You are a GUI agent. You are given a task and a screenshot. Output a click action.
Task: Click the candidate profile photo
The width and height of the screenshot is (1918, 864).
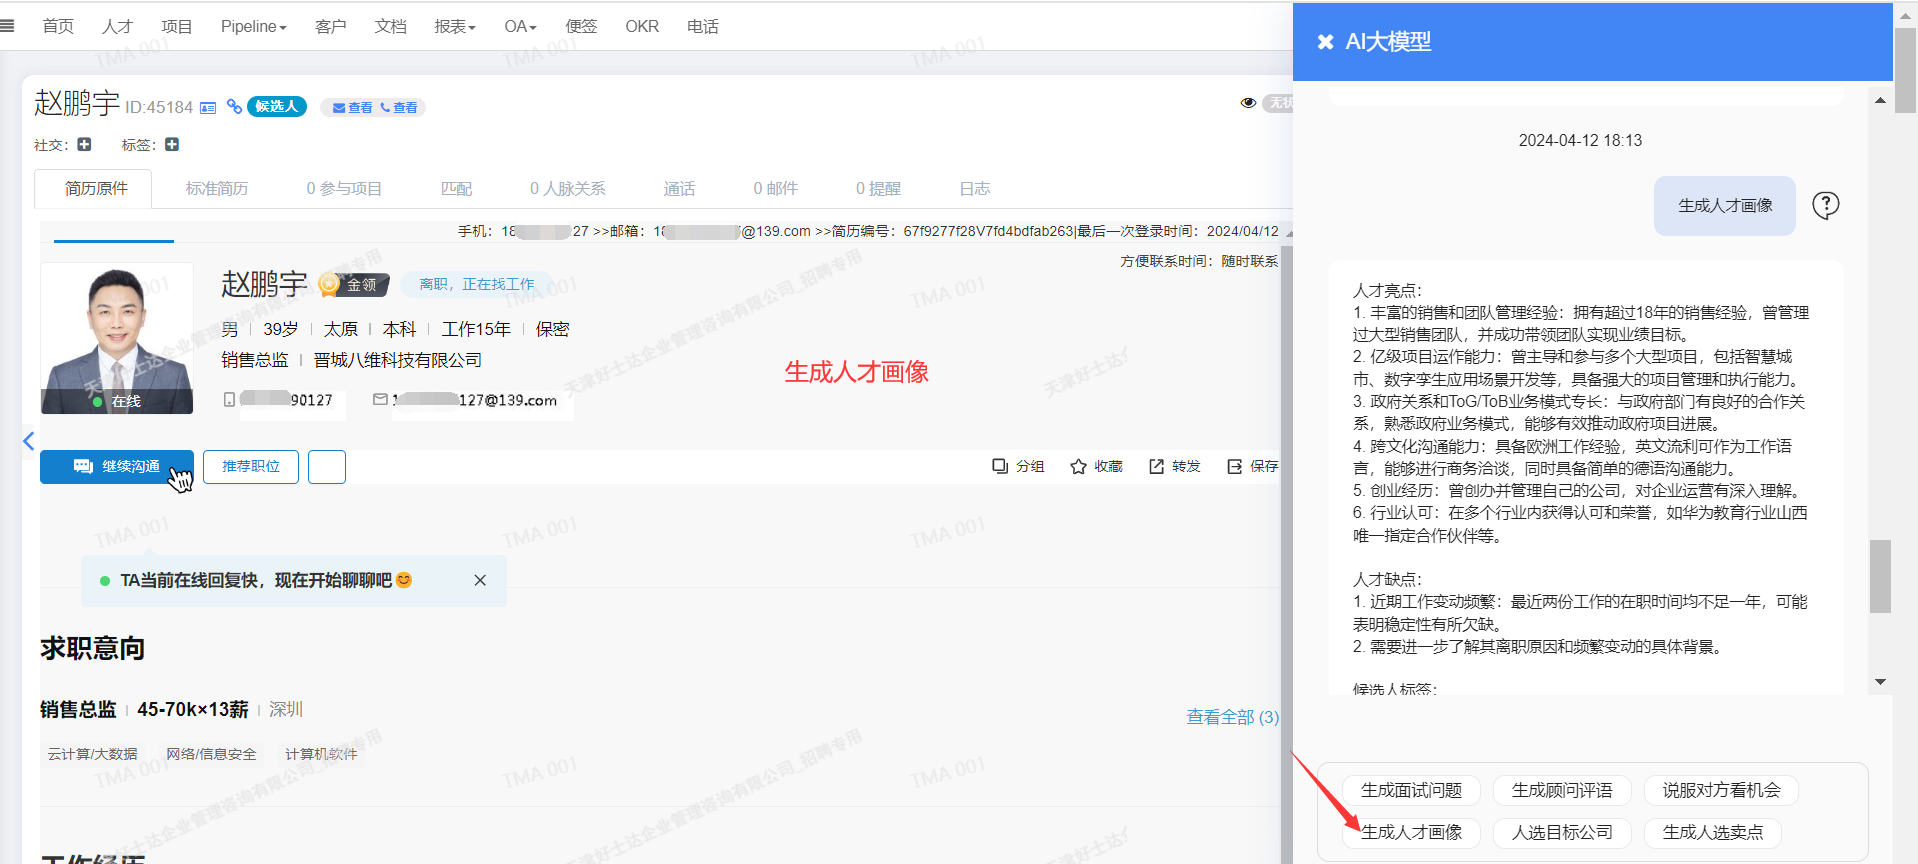(117, 338)
